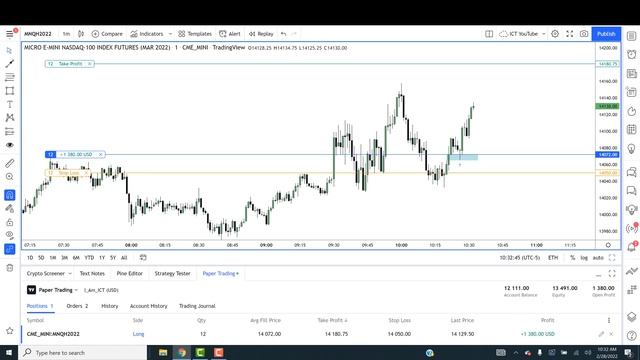Close the position line showing +1 380.00 USD
Screen dimensions: 640x360
(100, 154)
